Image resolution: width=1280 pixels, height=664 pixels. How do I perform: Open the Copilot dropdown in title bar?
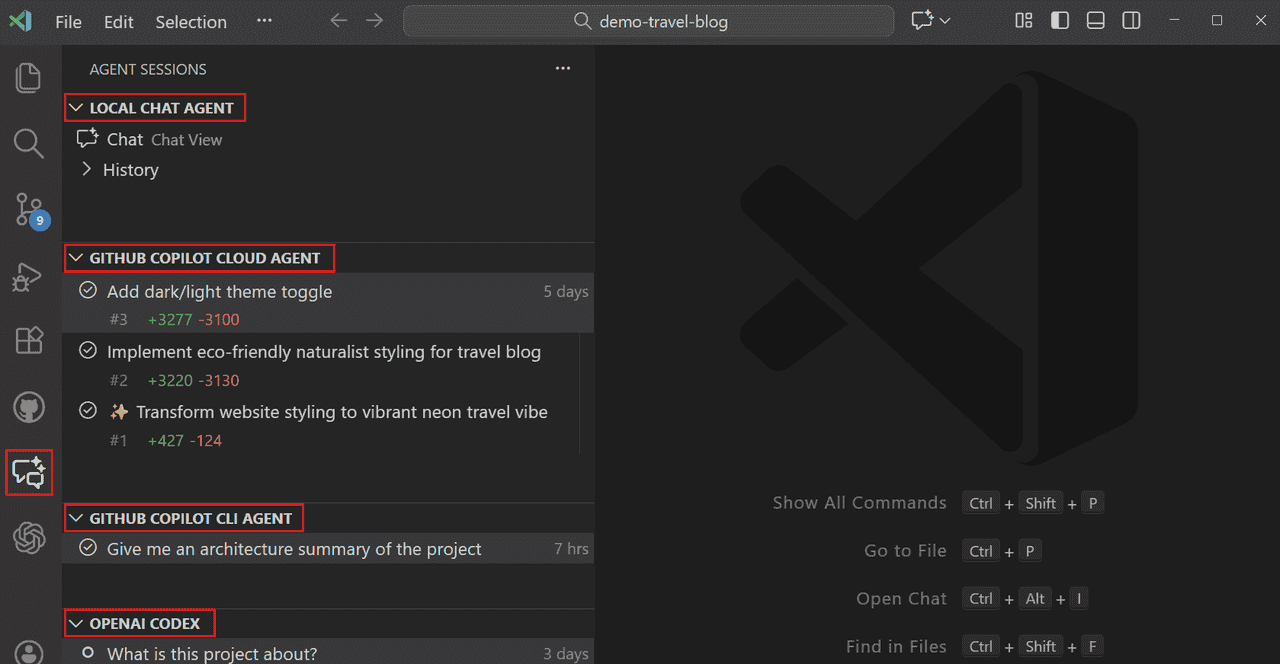tap(930, 20)
